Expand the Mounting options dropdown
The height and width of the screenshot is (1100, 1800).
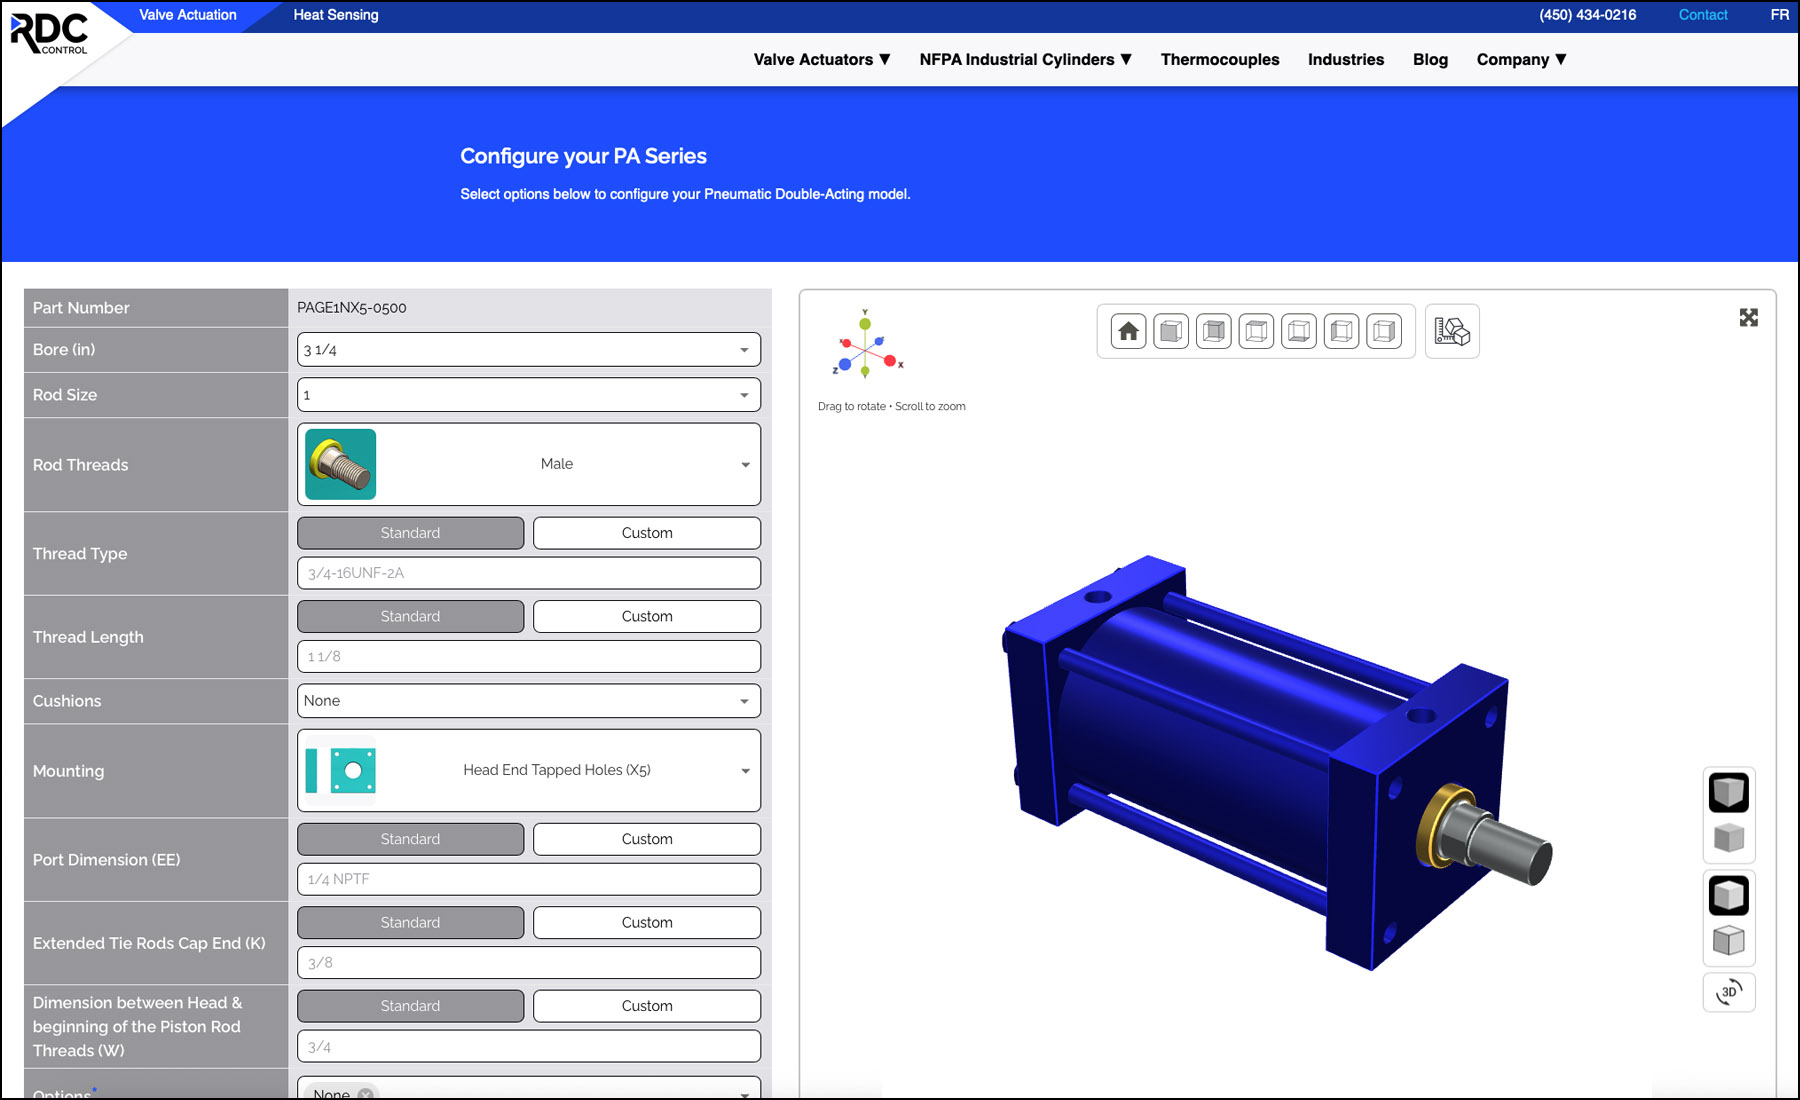[x=529, y=770]
